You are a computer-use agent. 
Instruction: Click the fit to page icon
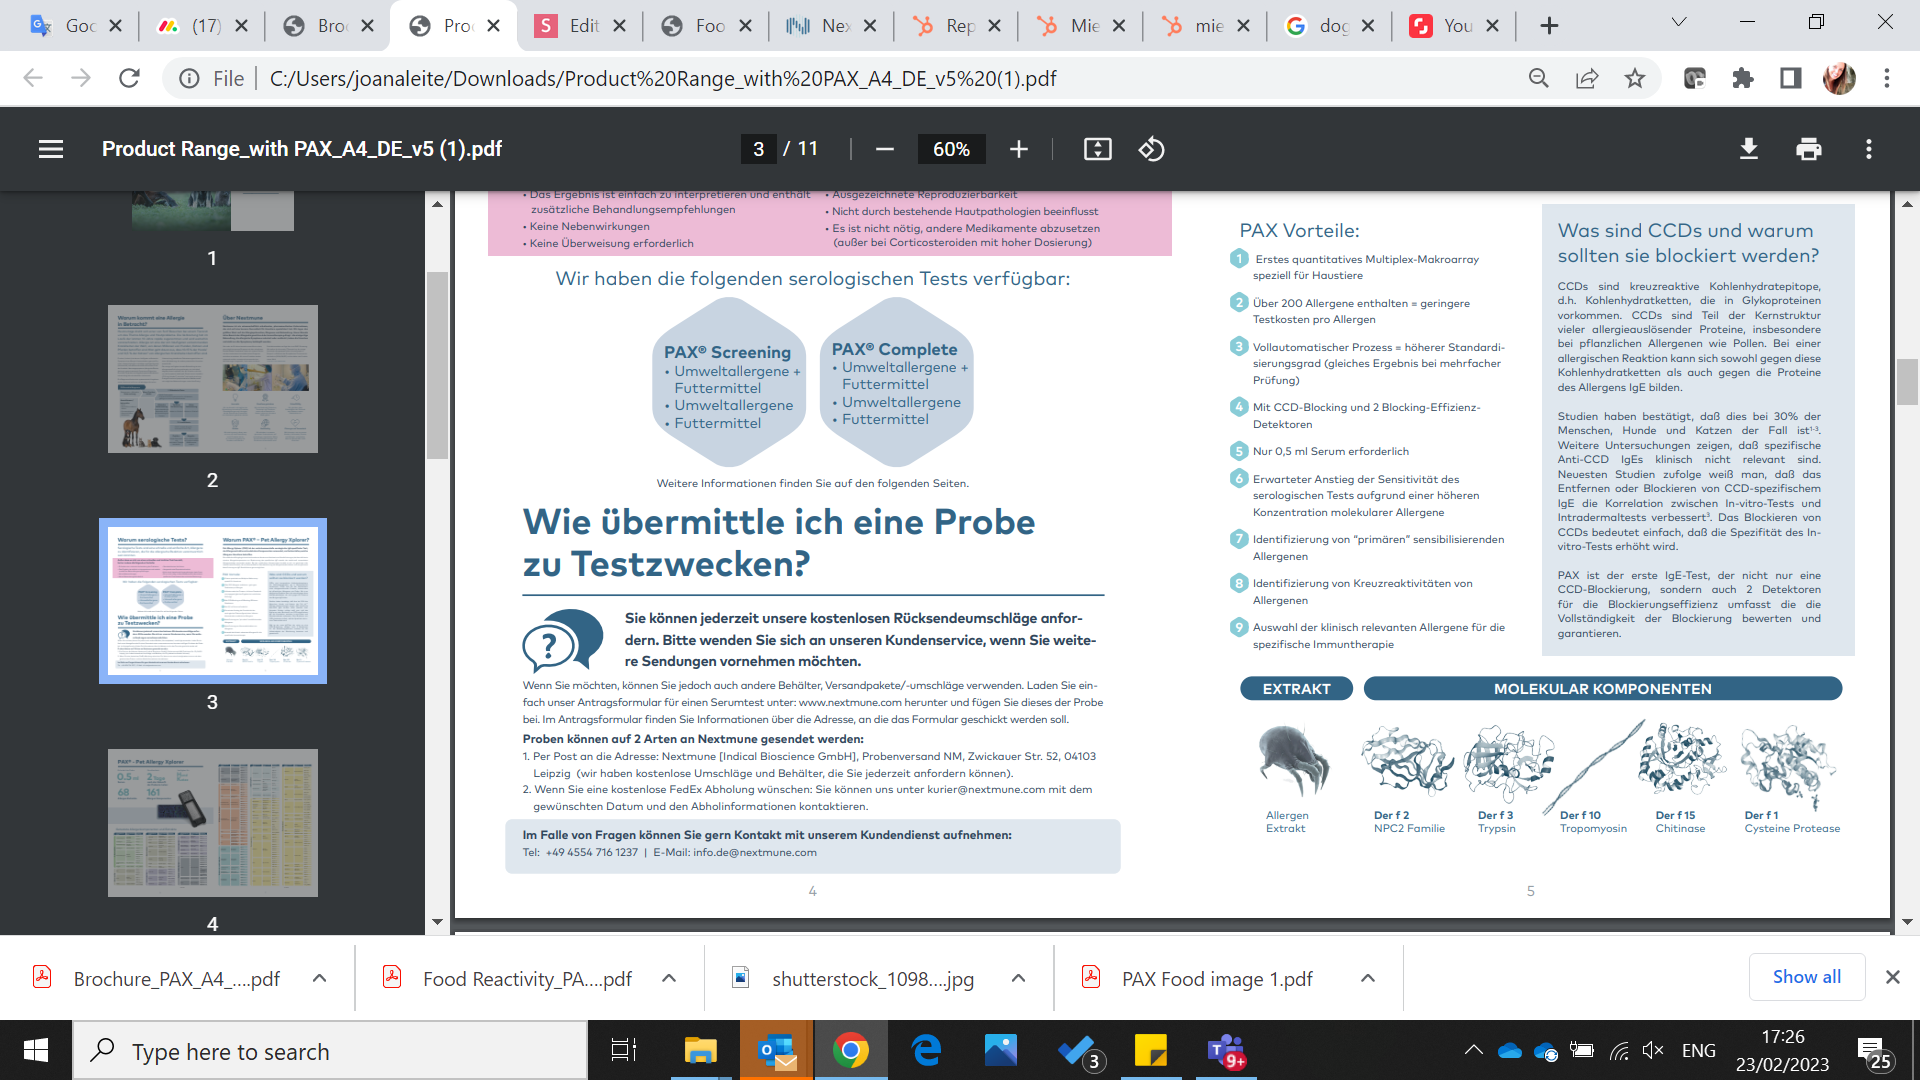(1097, 149)
